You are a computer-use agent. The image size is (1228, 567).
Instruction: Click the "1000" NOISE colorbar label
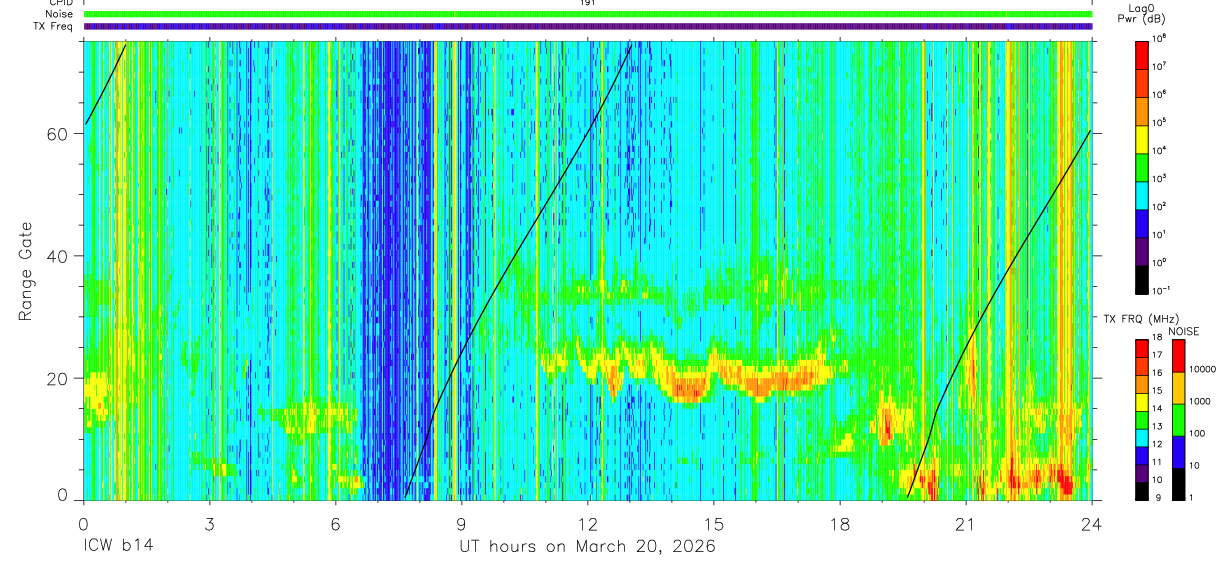[x=1201, y=402]
